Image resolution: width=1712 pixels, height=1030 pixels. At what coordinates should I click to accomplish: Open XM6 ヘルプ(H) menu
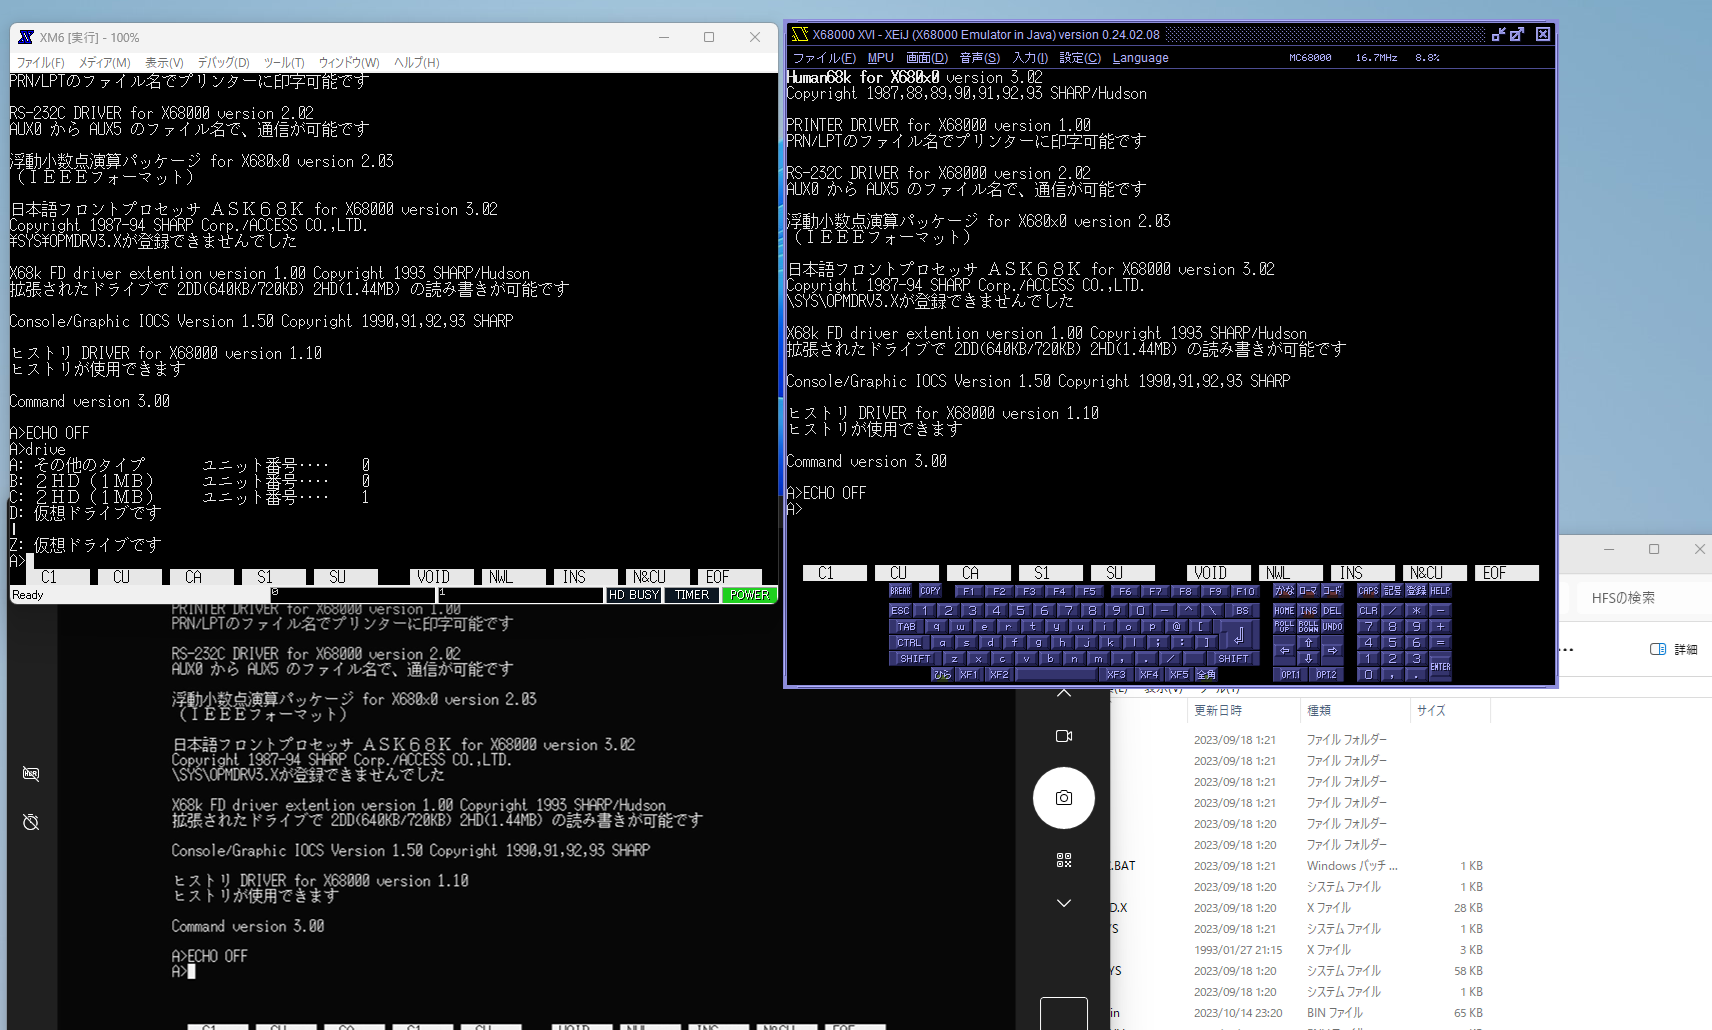pyautogui.click(x=417, y=62)
